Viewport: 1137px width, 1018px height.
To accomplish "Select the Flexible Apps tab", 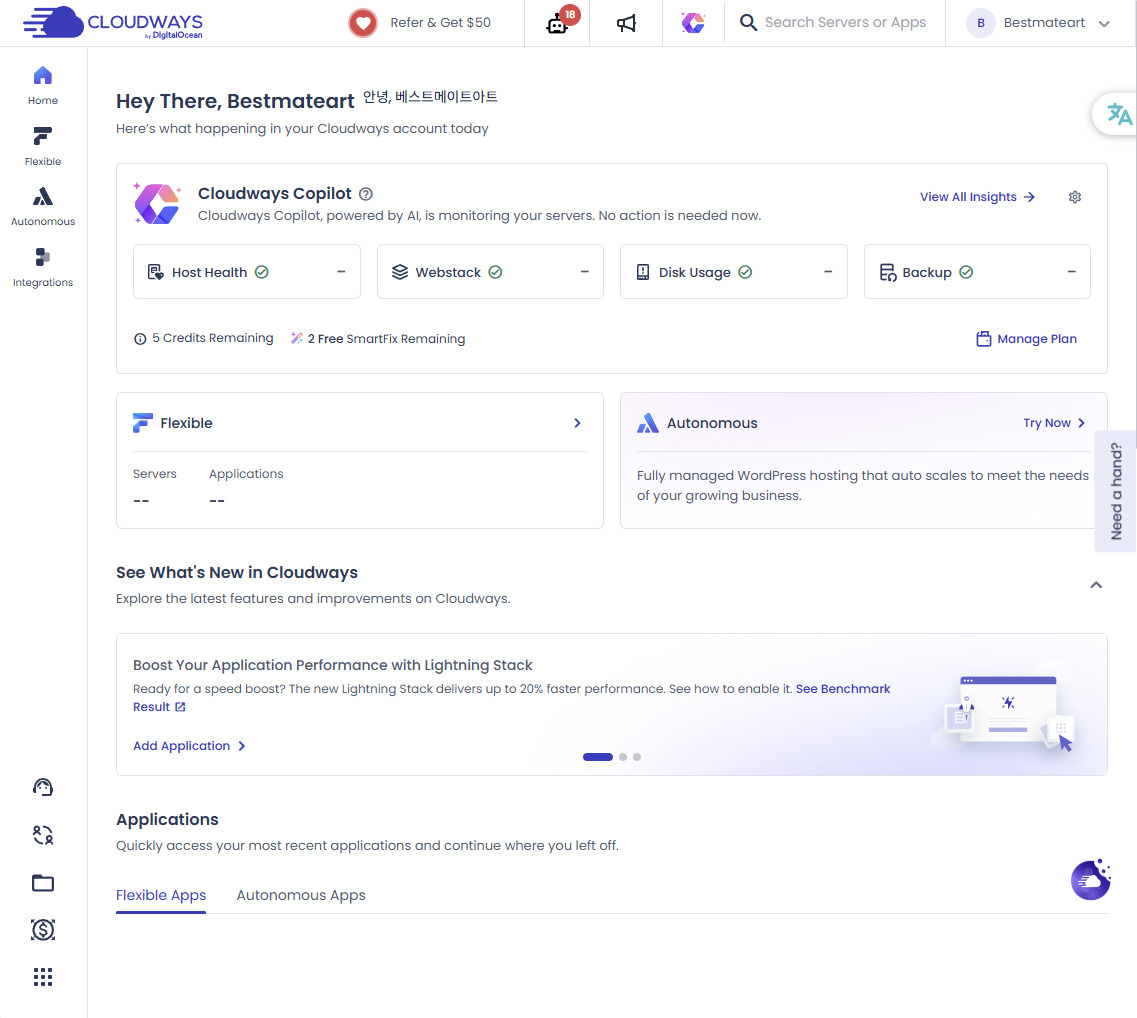I will click(x=161, y=895).
